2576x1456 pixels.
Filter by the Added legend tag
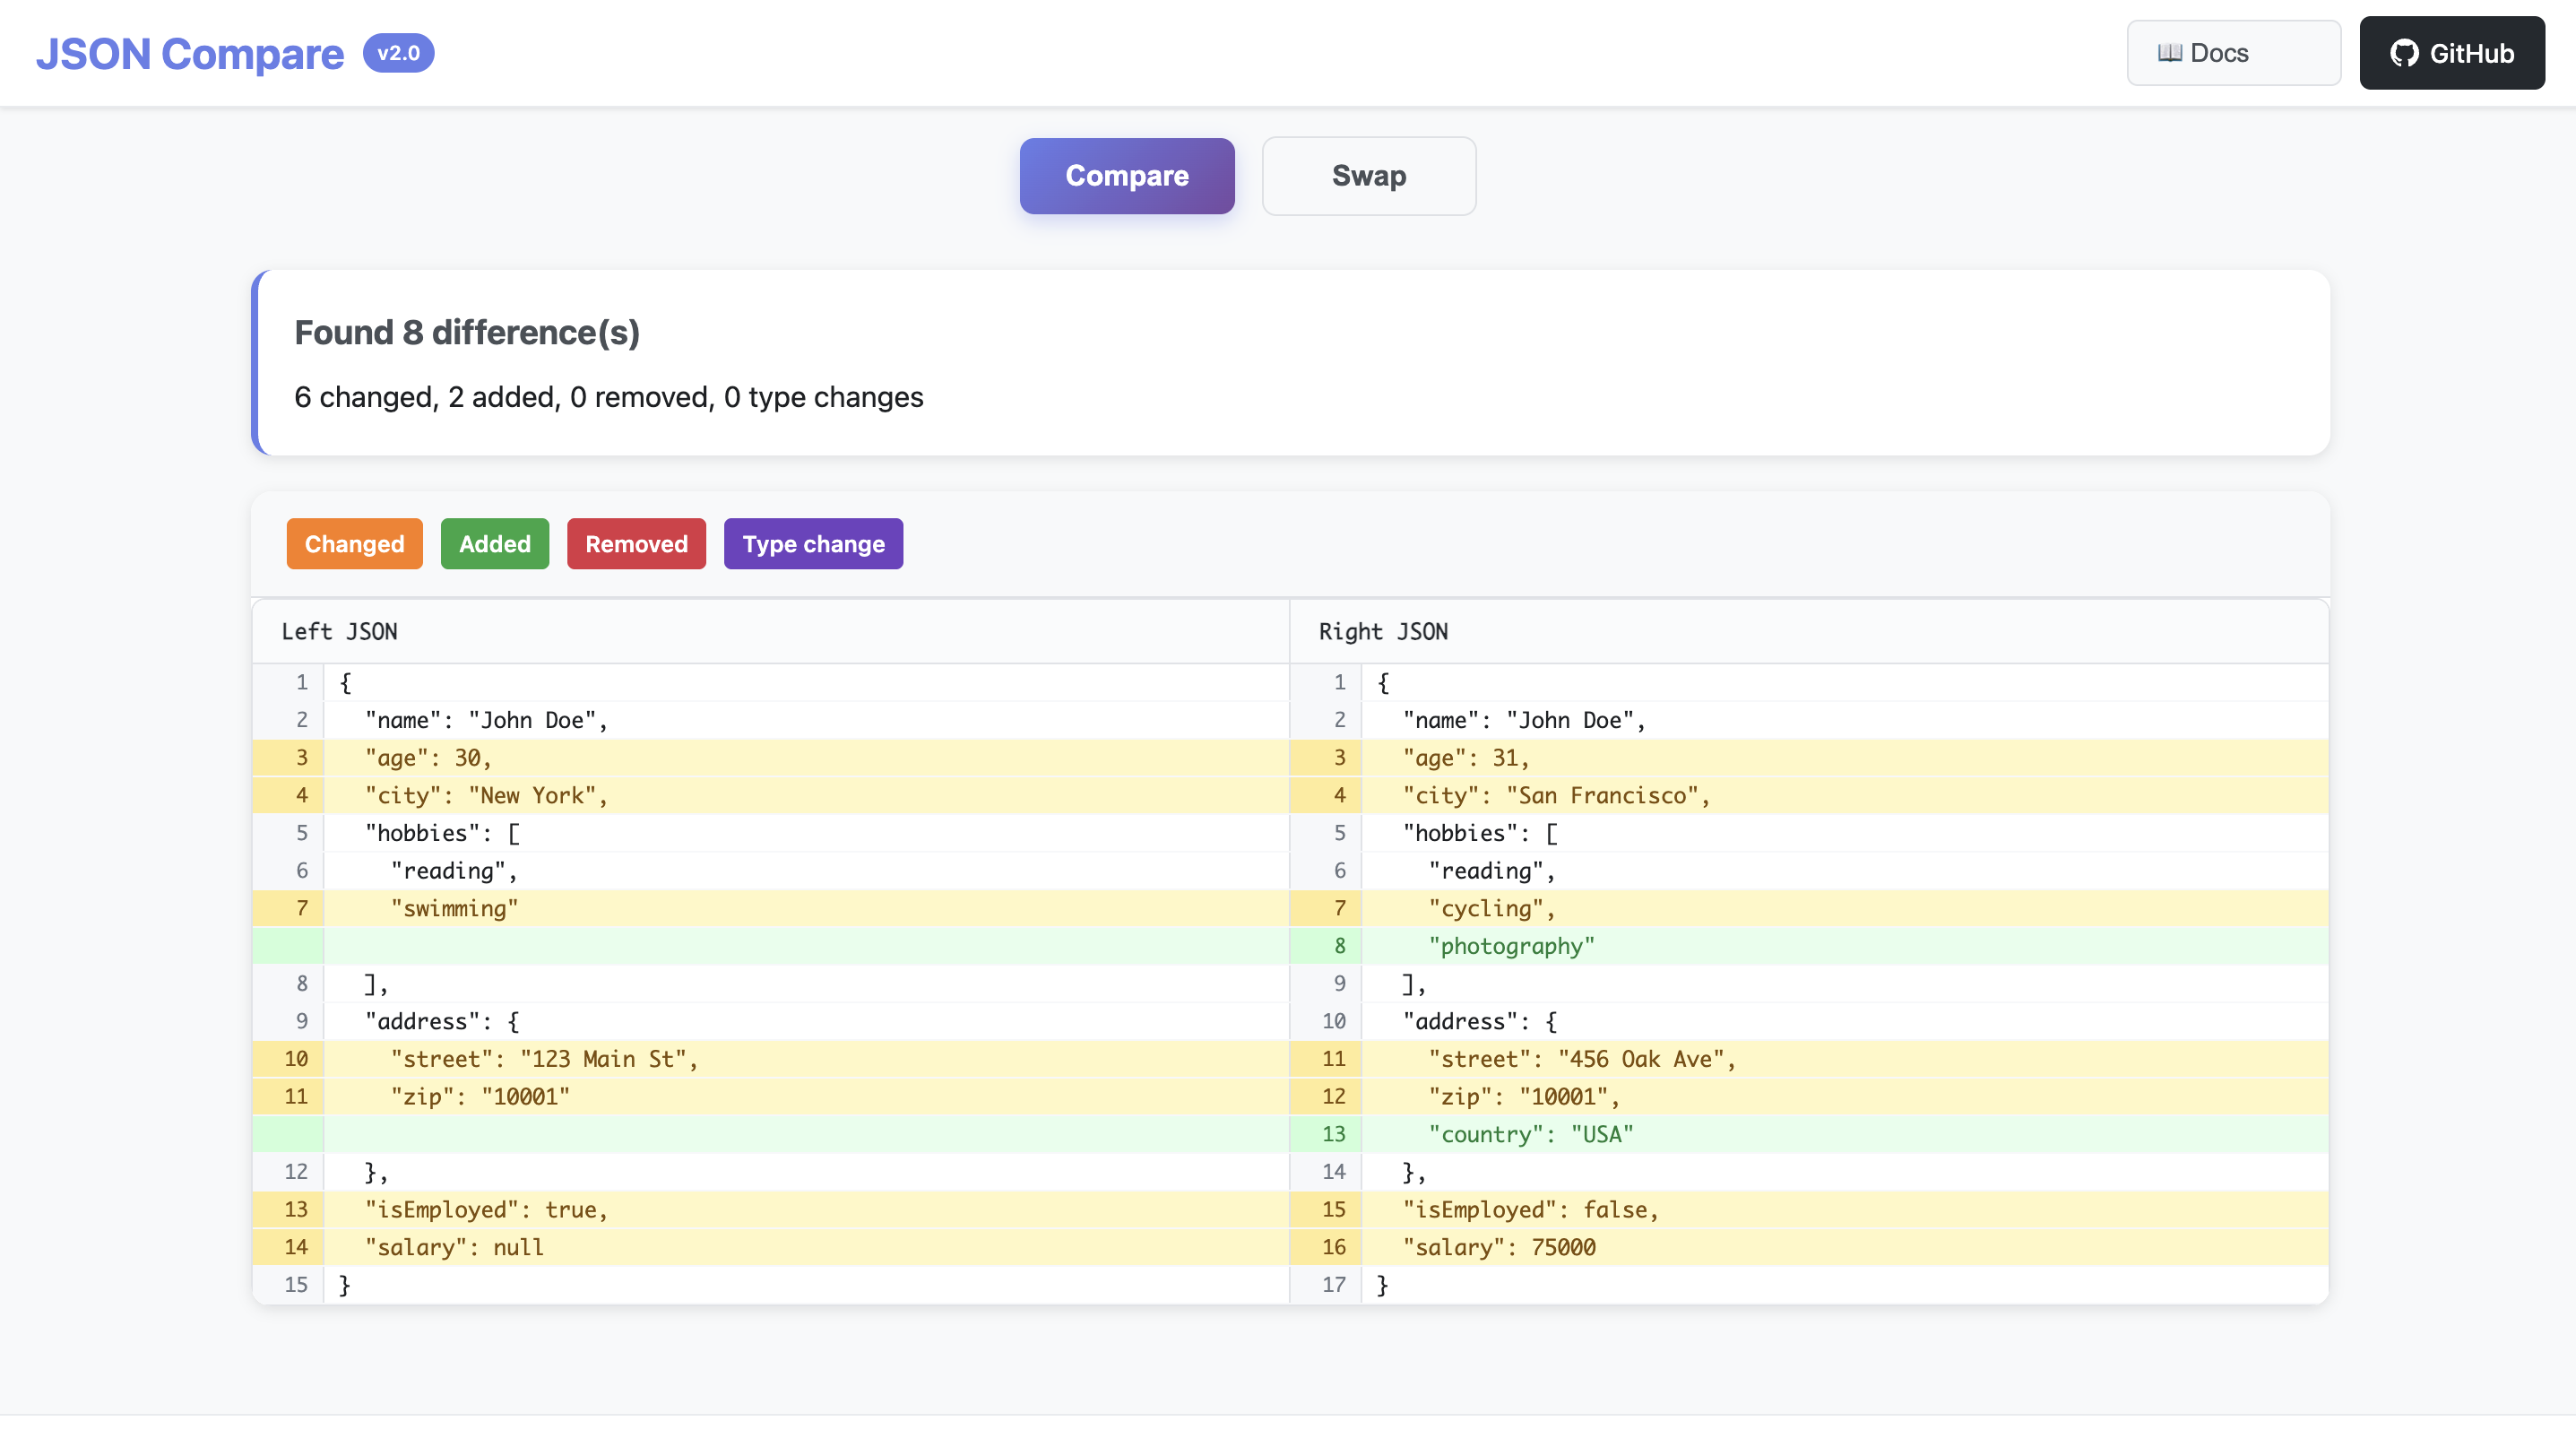tap(495, 544)
